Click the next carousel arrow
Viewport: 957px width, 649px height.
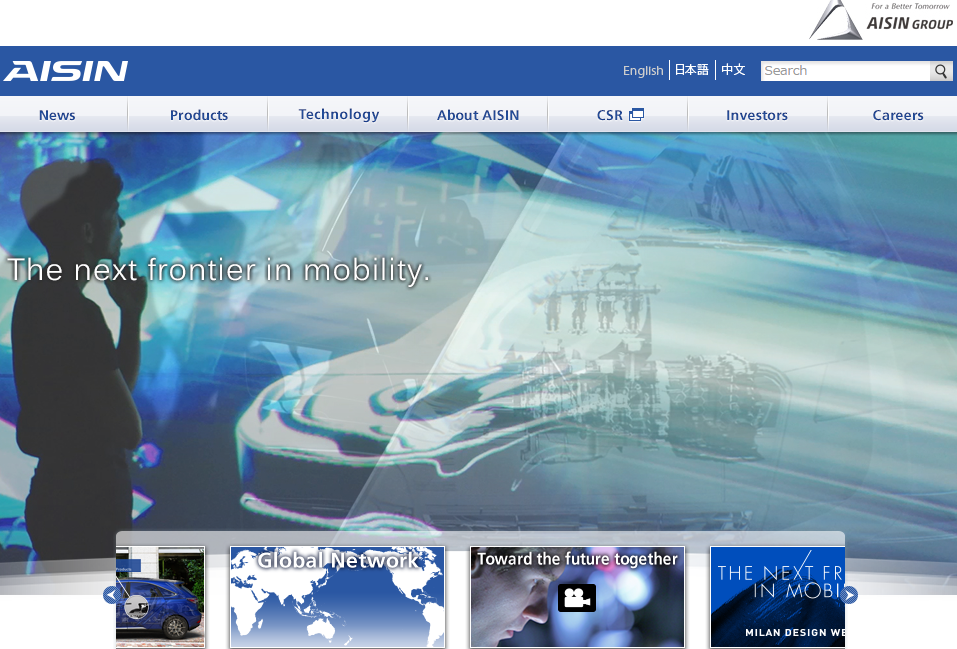[849, 595]
